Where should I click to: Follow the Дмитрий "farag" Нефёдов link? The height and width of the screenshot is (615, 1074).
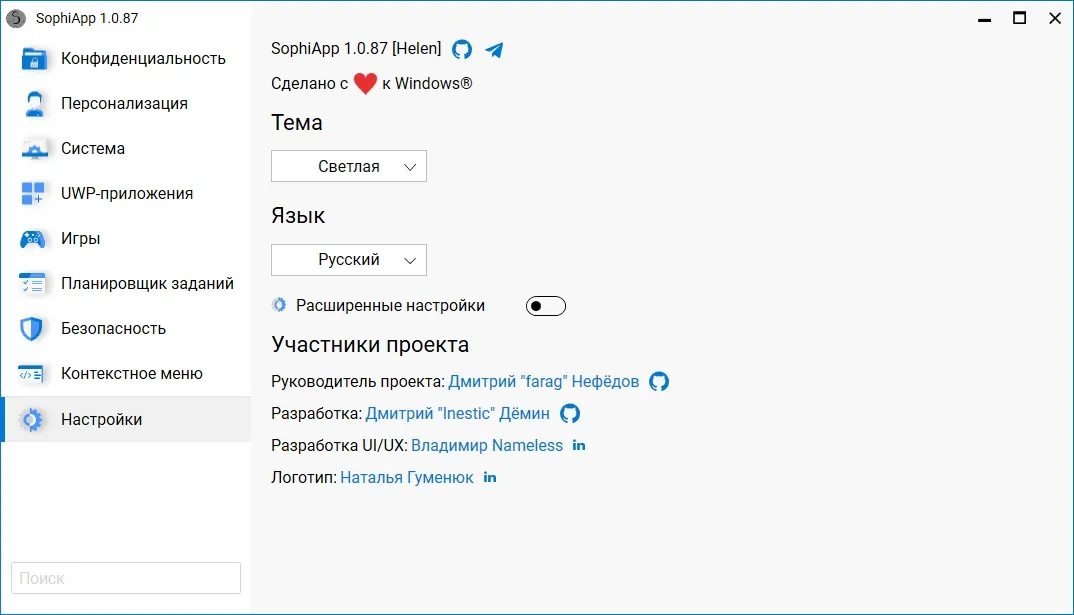[544, 381]
